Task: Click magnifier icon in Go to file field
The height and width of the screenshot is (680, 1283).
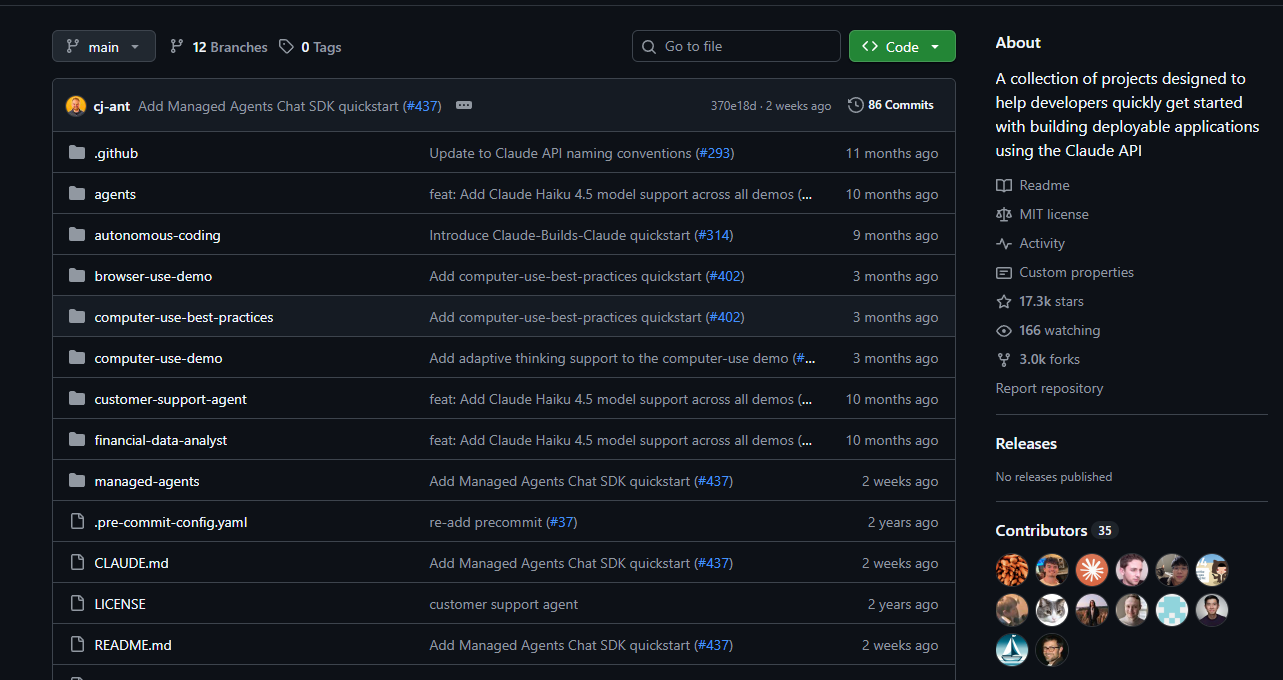Action: pyautogui.click(x=650, y=46)
